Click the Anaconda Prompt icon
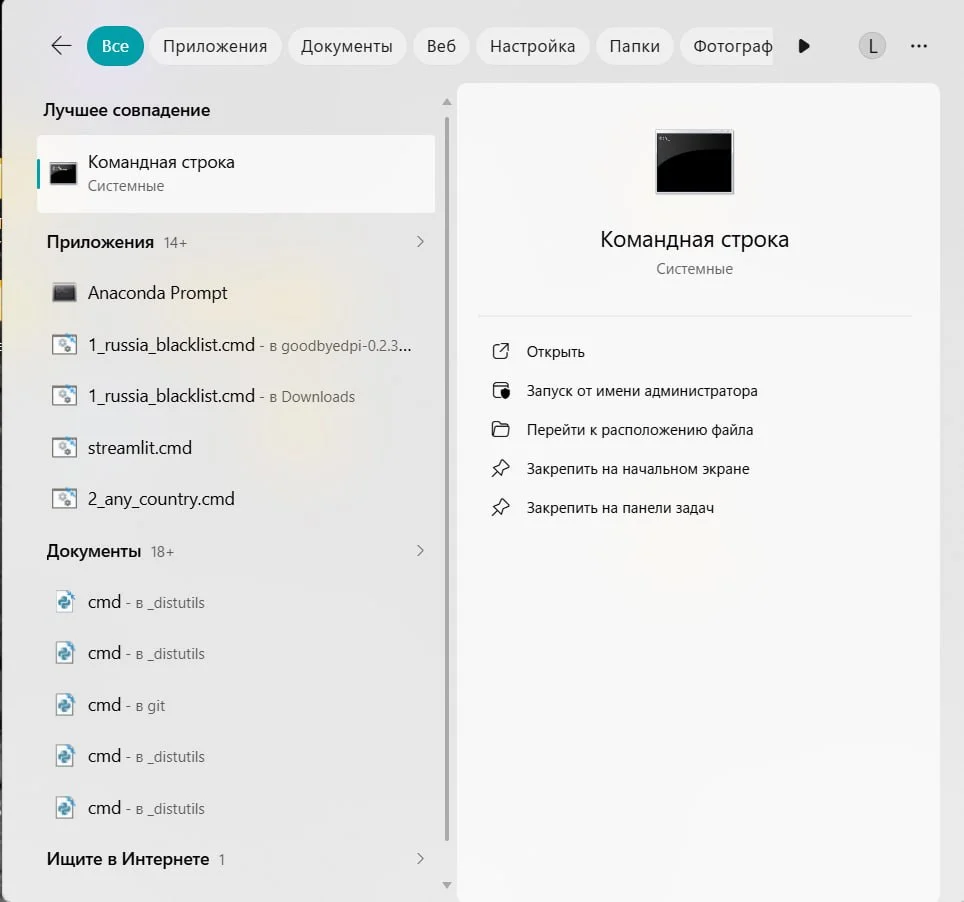This screenshot has width=964, height=902. (x=64, y=293)
